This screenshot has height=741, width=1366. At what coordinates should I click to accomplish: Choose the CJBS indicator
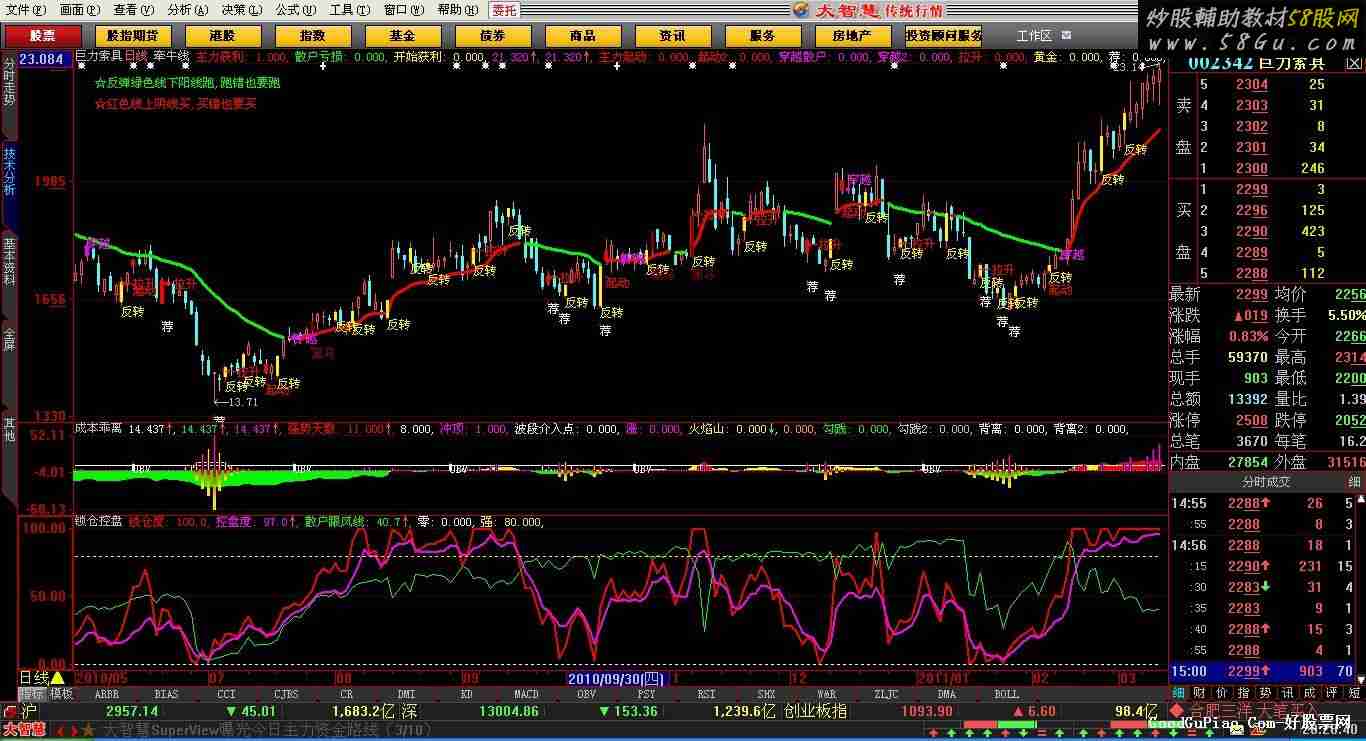[x=286, y=694]
